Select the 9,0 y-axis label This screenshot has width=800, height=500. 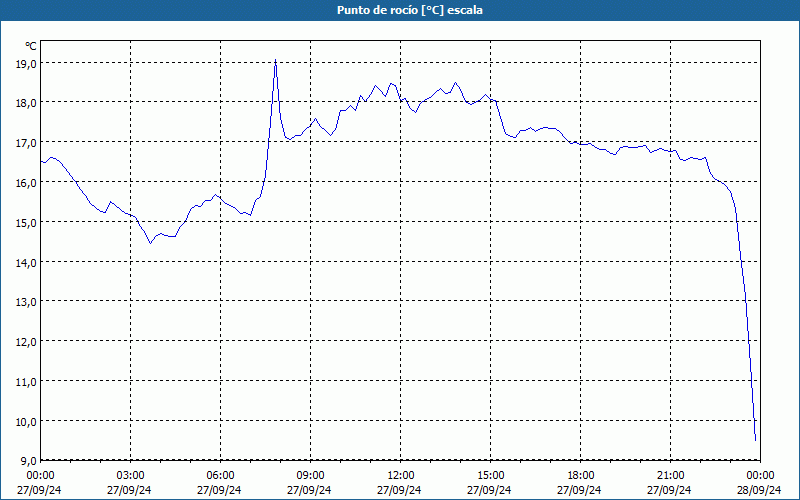pyautogui.click(x=28, y=461)
